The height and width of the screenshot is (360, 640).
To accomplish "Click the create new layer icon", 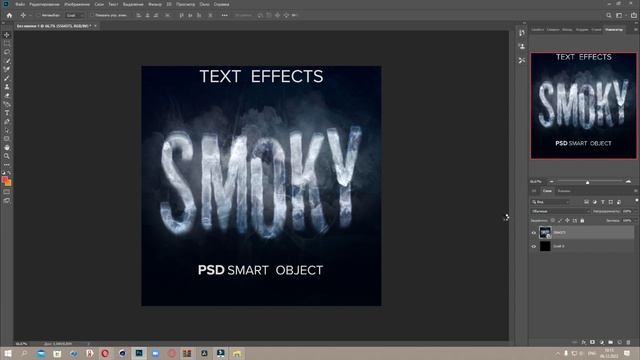I will (x=620, y=342).
